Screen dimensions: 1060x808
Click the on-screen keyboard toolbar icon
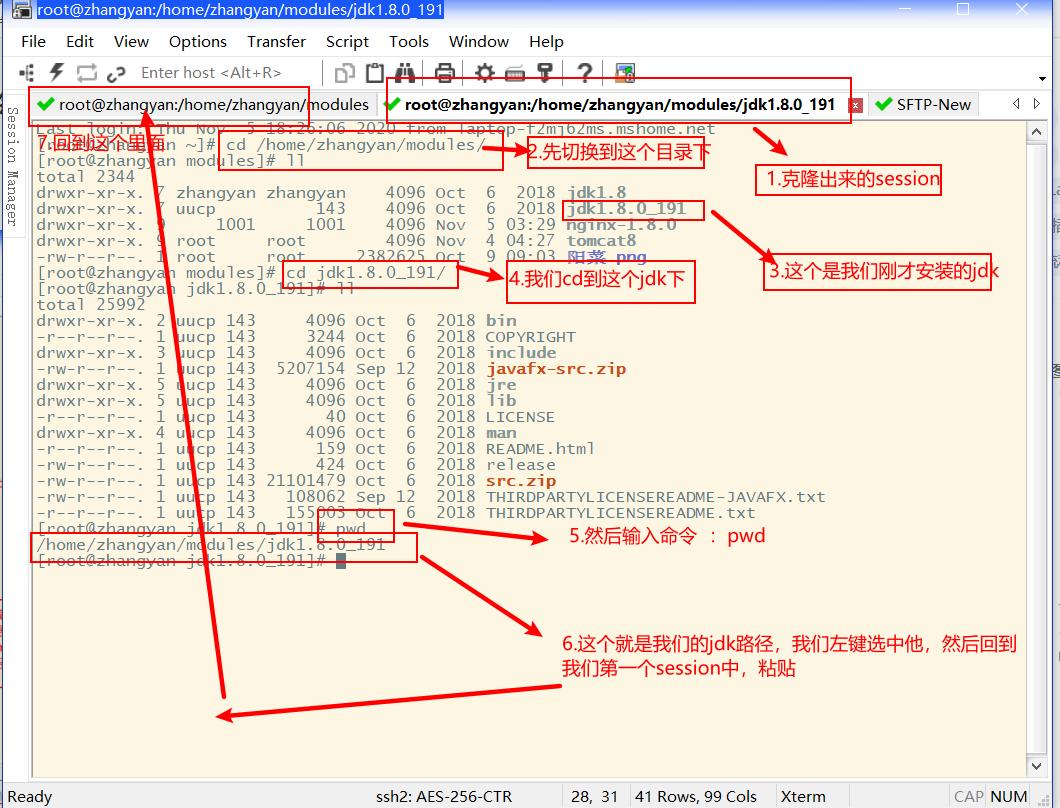point(517,72)
